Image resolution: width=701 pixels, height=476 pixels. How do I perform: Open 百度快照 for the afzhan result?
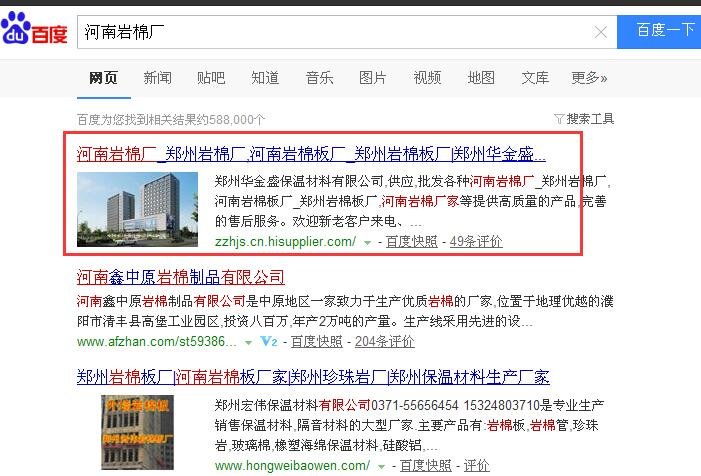pos(317,342)
